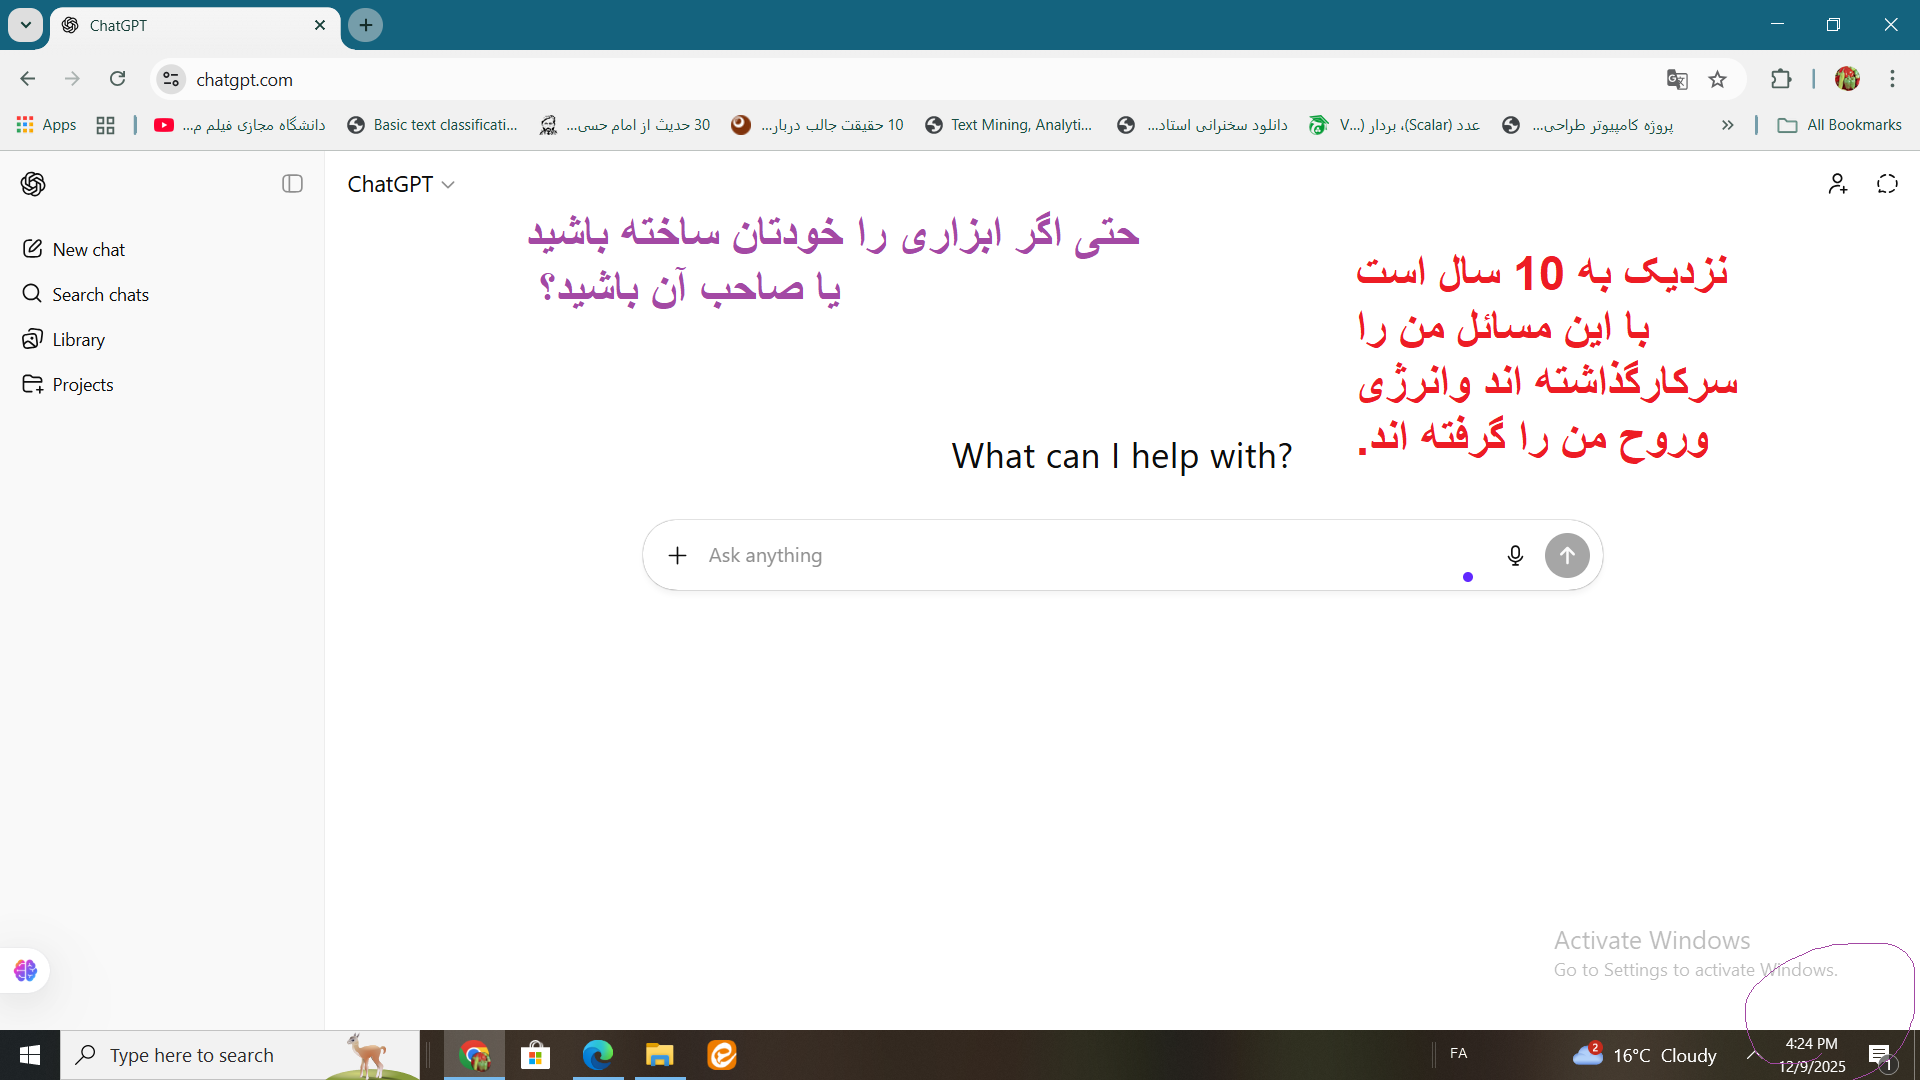The width and height of the screenshot is (1920, 1080).
Task: Open Projects from the sidebar
Action: pos(82,385)
